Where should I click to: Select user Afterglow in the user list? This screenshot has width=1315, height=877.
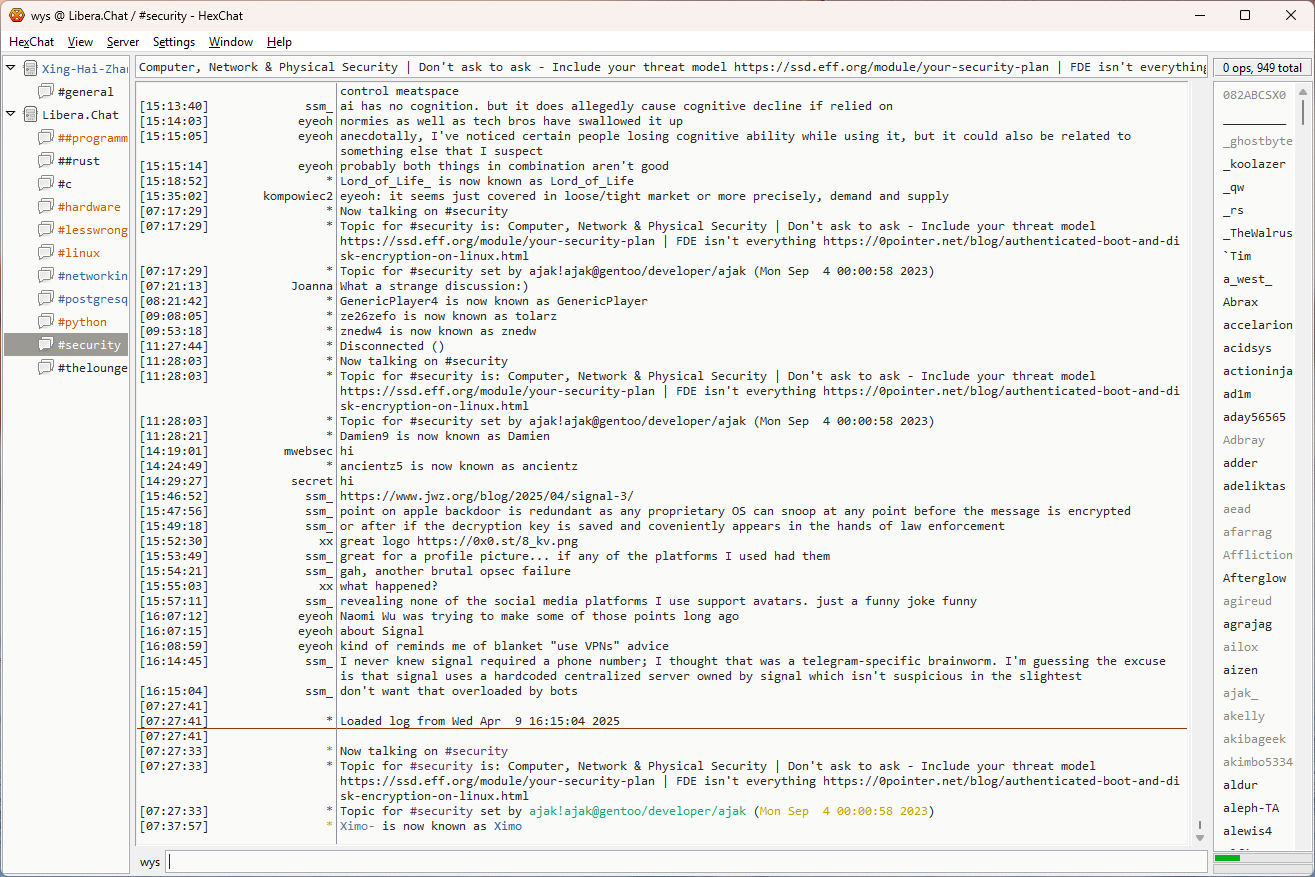coord(1254,578)
